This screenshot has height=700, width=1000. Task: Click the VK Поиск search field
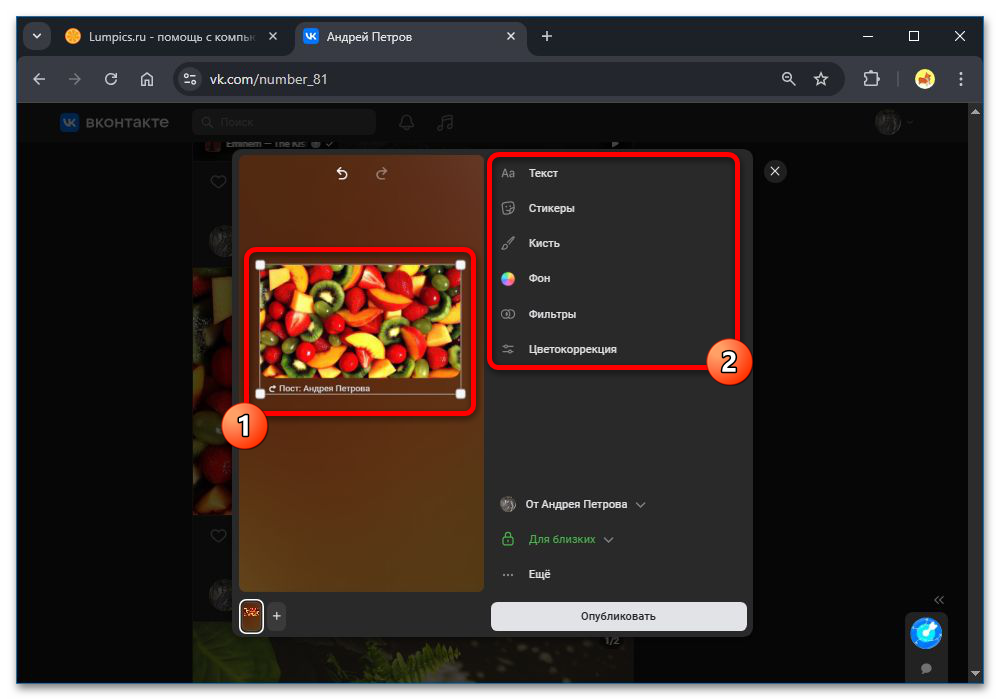[284, 122]
